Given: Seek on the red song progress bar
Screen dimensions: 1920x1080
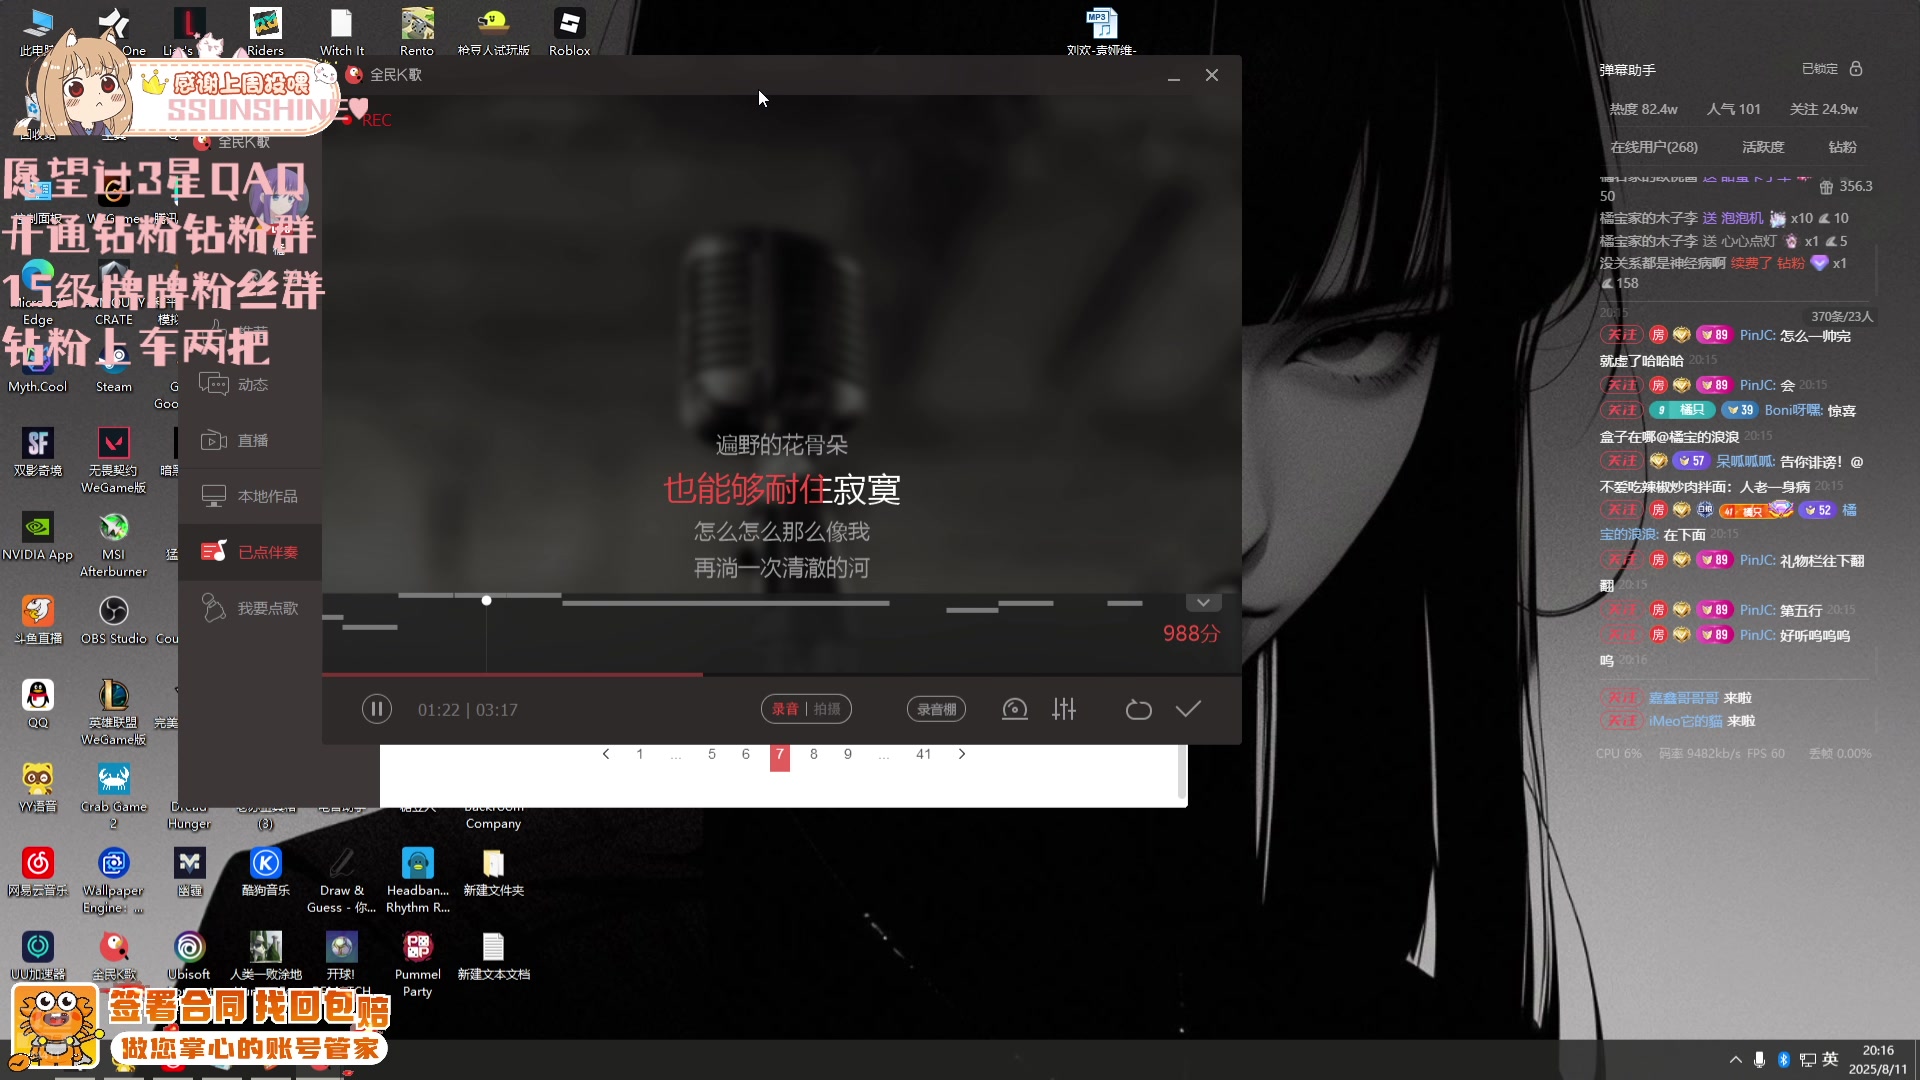Looking at the screenshot, I should coord(781,675).
